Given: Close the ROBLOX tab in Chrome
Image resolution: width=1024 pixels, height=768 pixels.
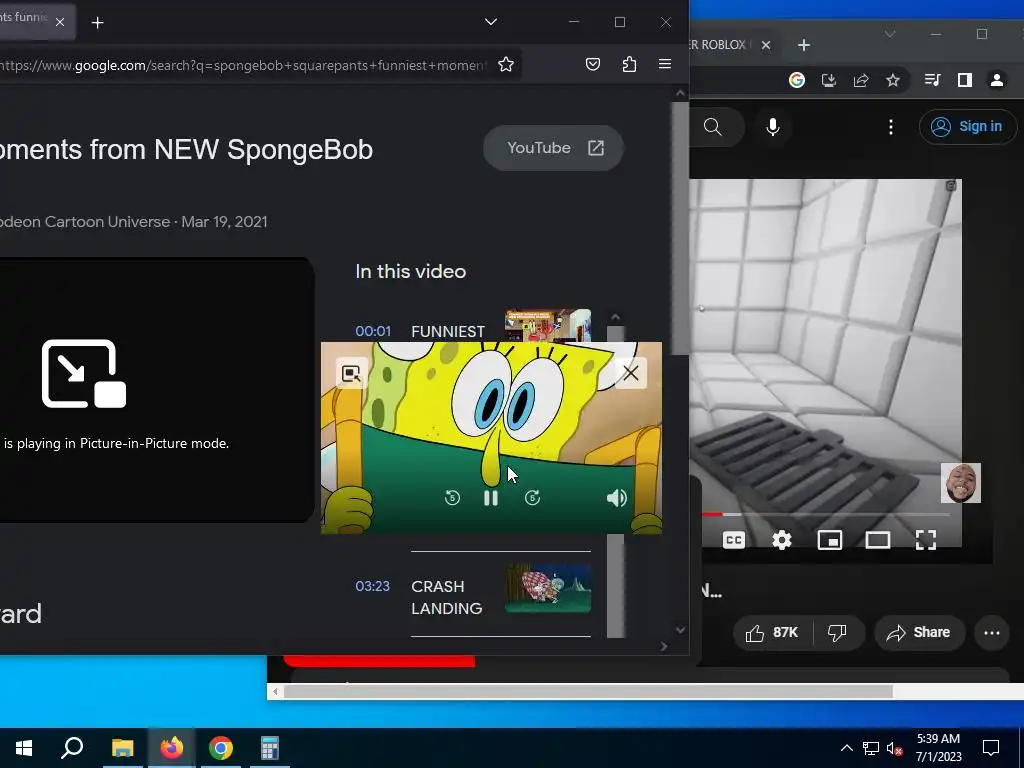Looking at the screenshot, I should click(766, 44).
